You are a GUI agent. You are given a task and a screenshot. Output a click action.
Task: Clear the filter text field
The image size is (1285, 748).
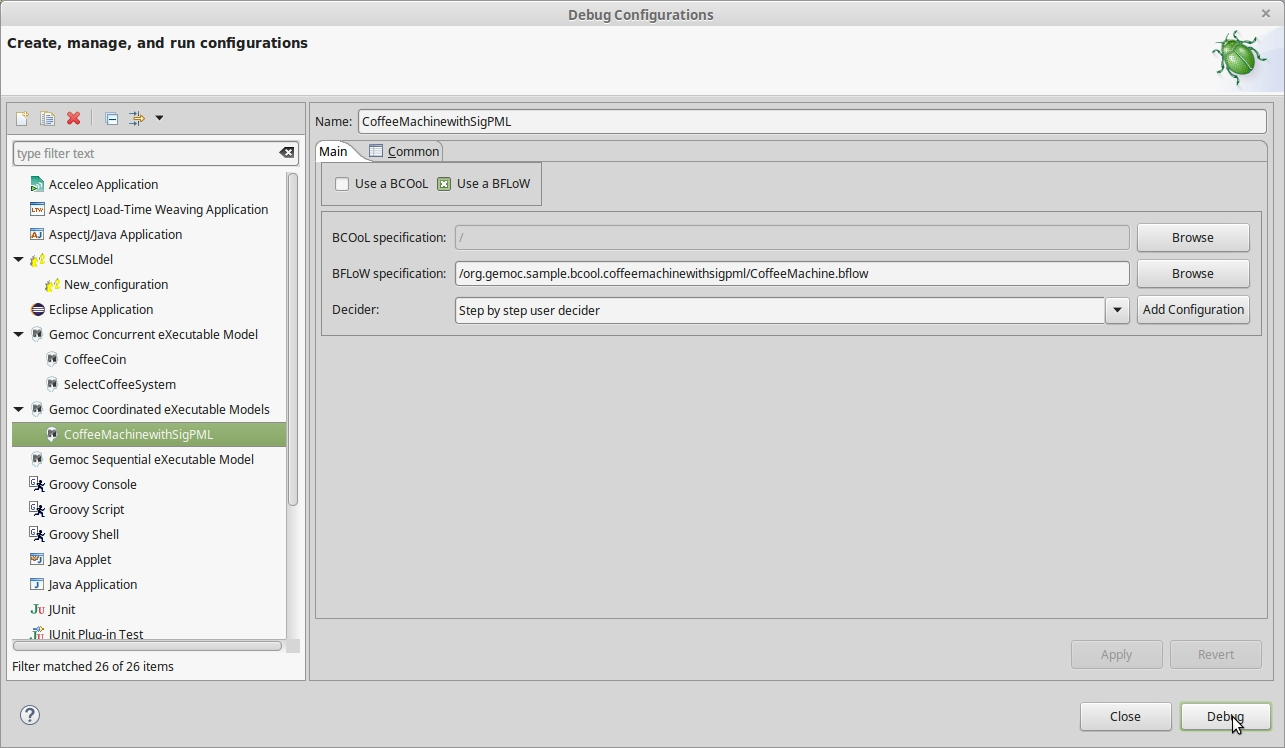tap(287, 152)
